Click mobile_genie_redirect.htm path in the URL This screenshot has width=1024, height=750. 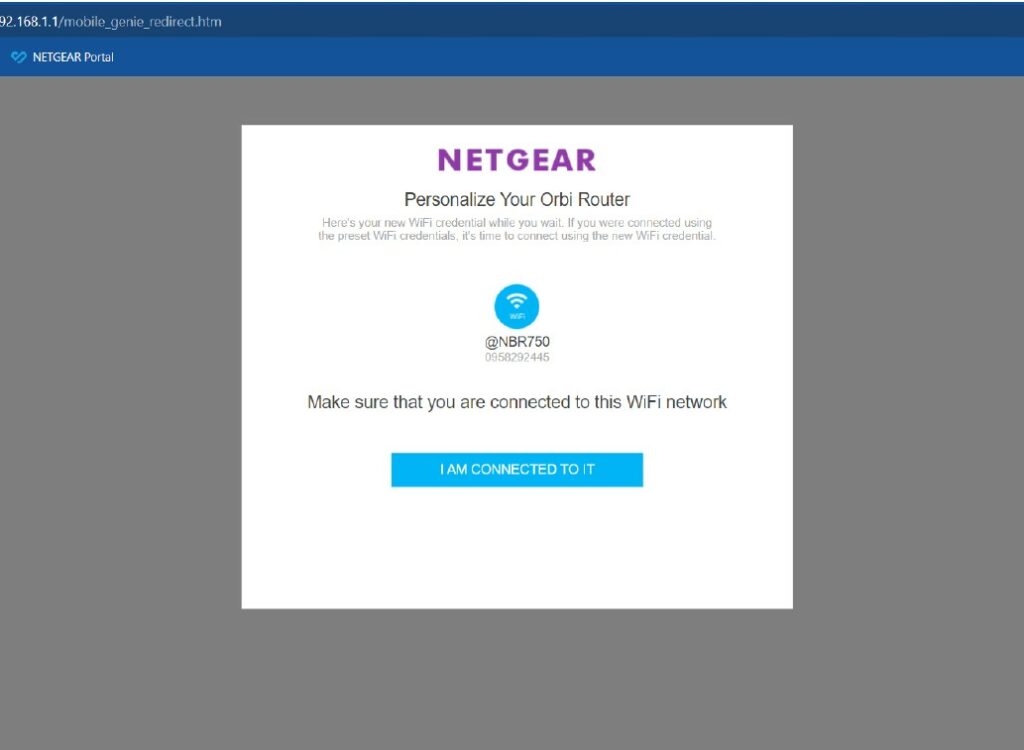click(142, 22)
